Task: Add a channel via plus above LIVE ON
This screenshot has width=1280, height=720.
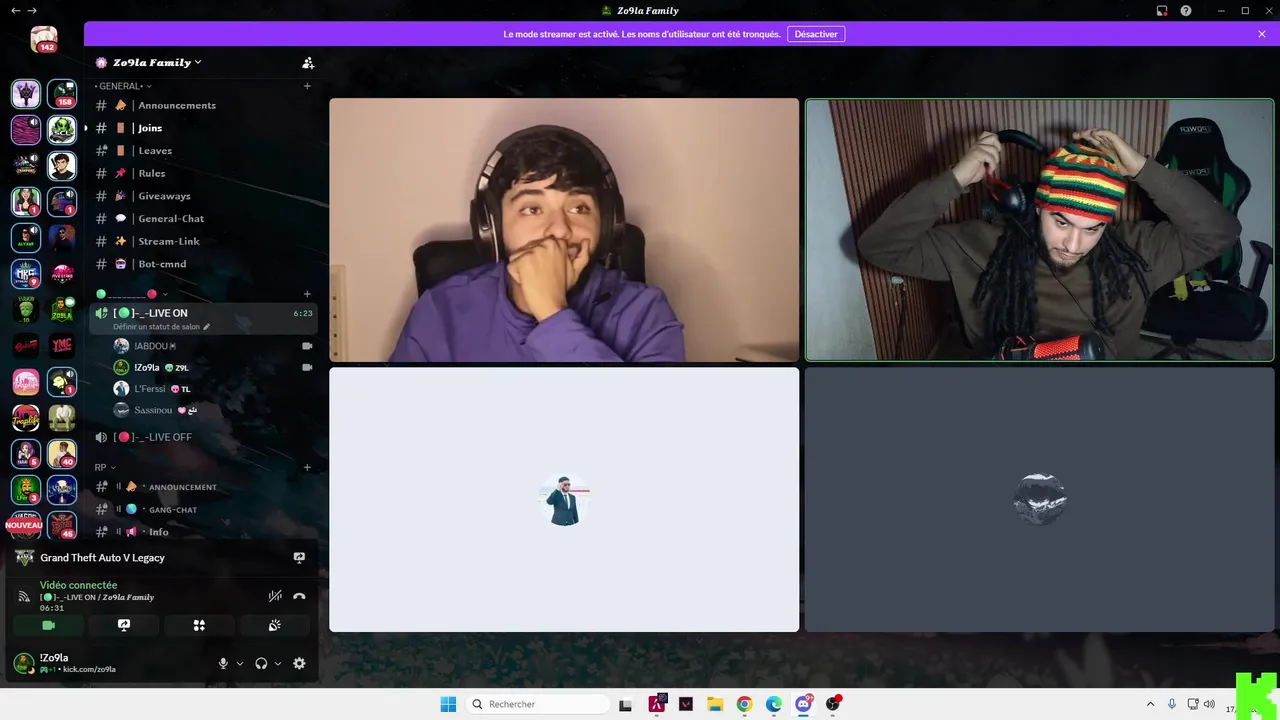Action: click(307, 294)
